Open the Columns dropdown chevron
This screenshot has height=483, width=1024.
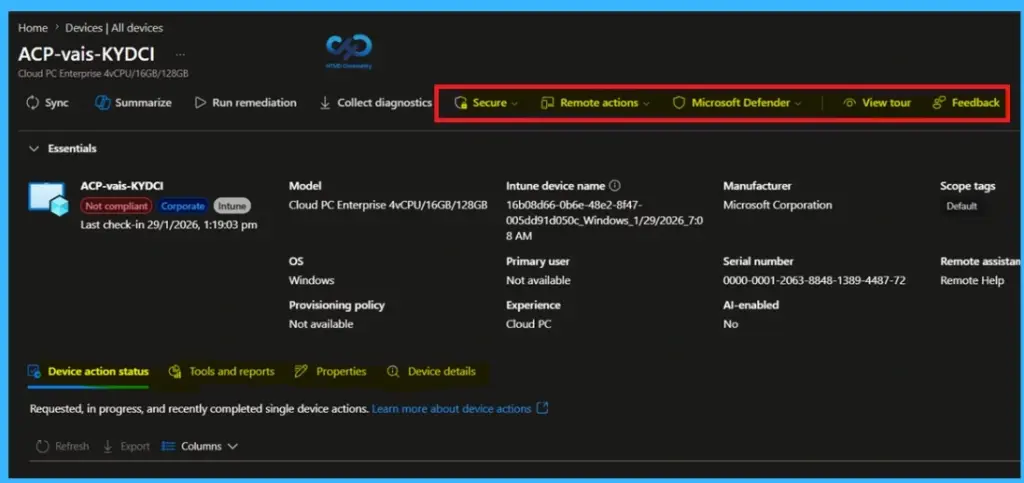(232, 446)
